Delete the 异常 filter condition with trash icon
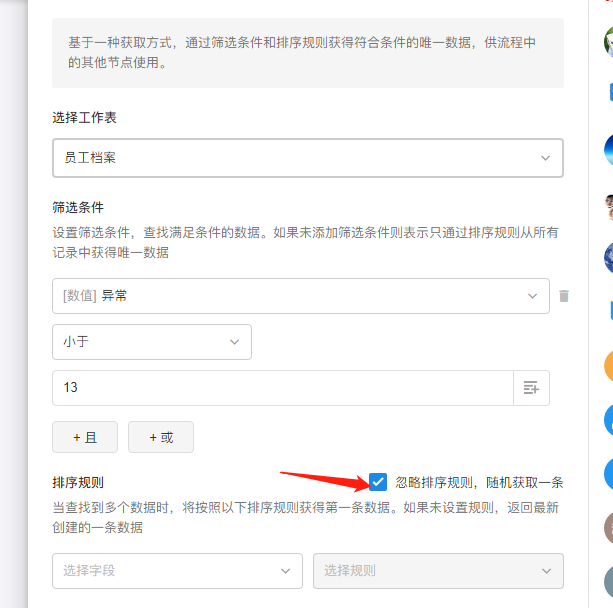This screenshot has height=608, width=613. point(564,296)
